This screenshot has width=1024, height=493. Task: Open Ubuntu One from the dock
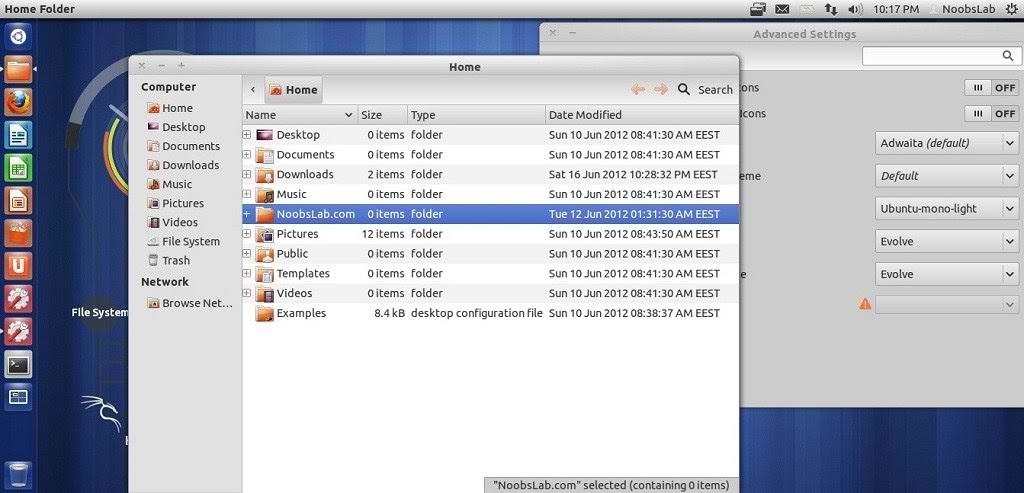click(x=18, y=266)
